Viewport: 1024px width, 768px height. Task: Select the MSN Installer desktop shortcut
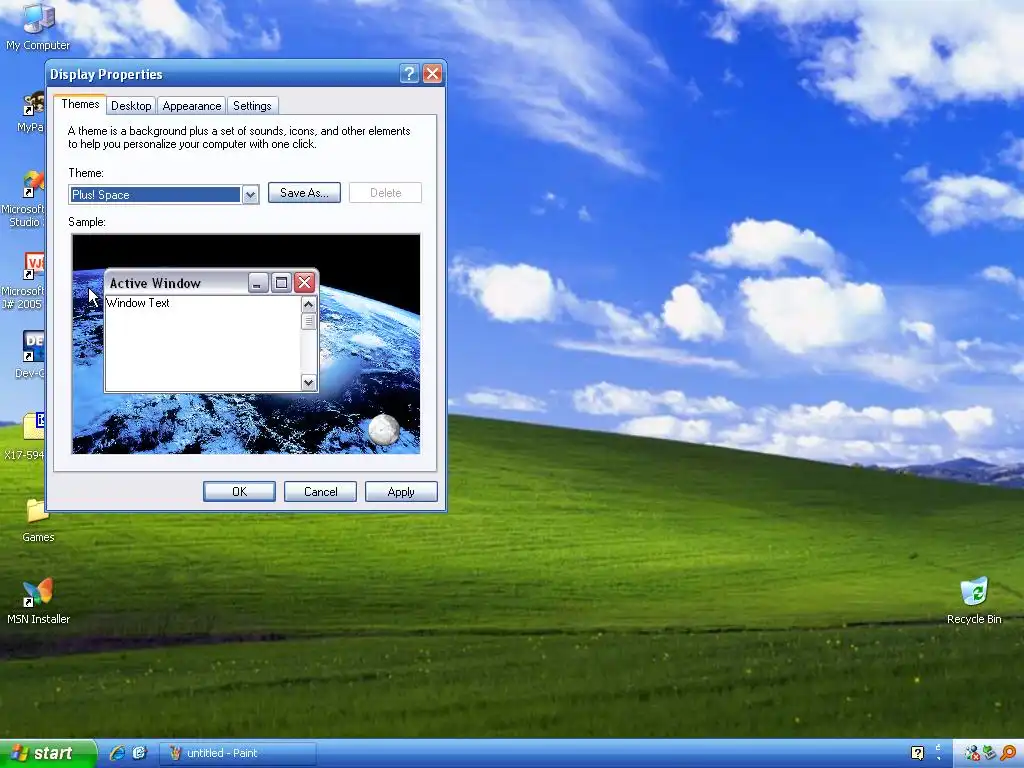(x=38, y=601)
